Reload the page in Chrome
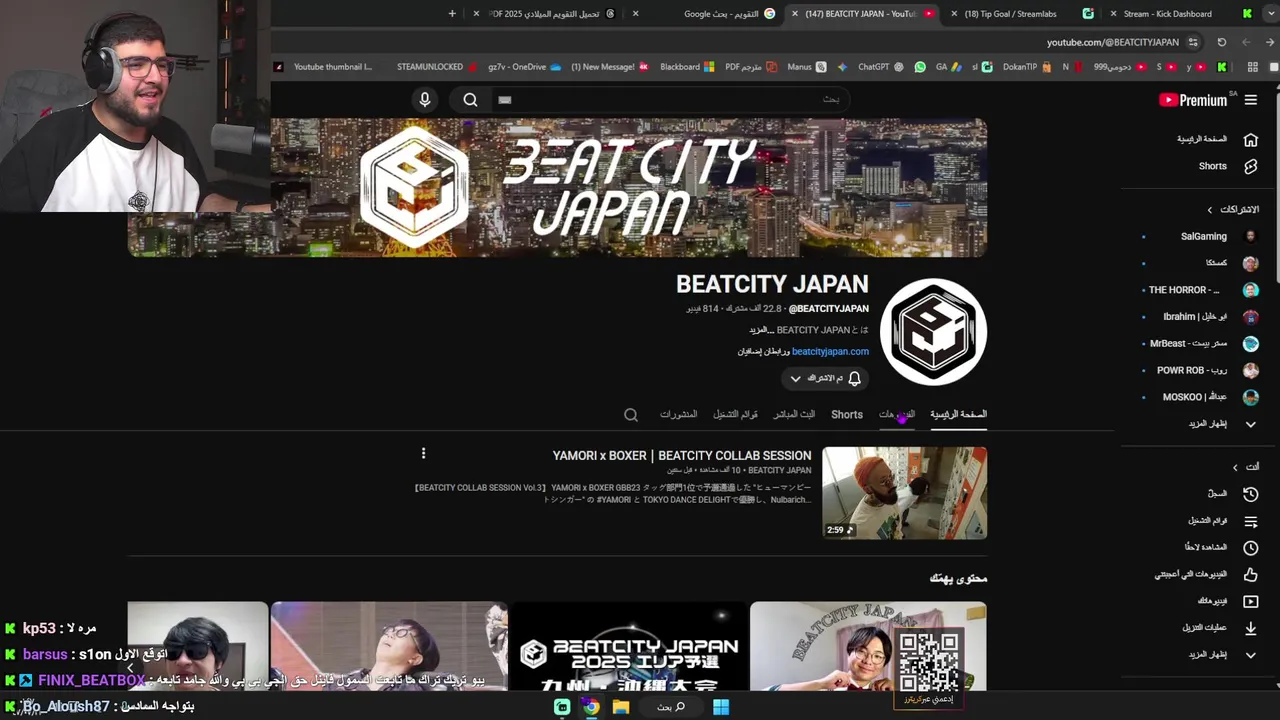This screenshot has height=720, width=1280. coord(1221,42)
